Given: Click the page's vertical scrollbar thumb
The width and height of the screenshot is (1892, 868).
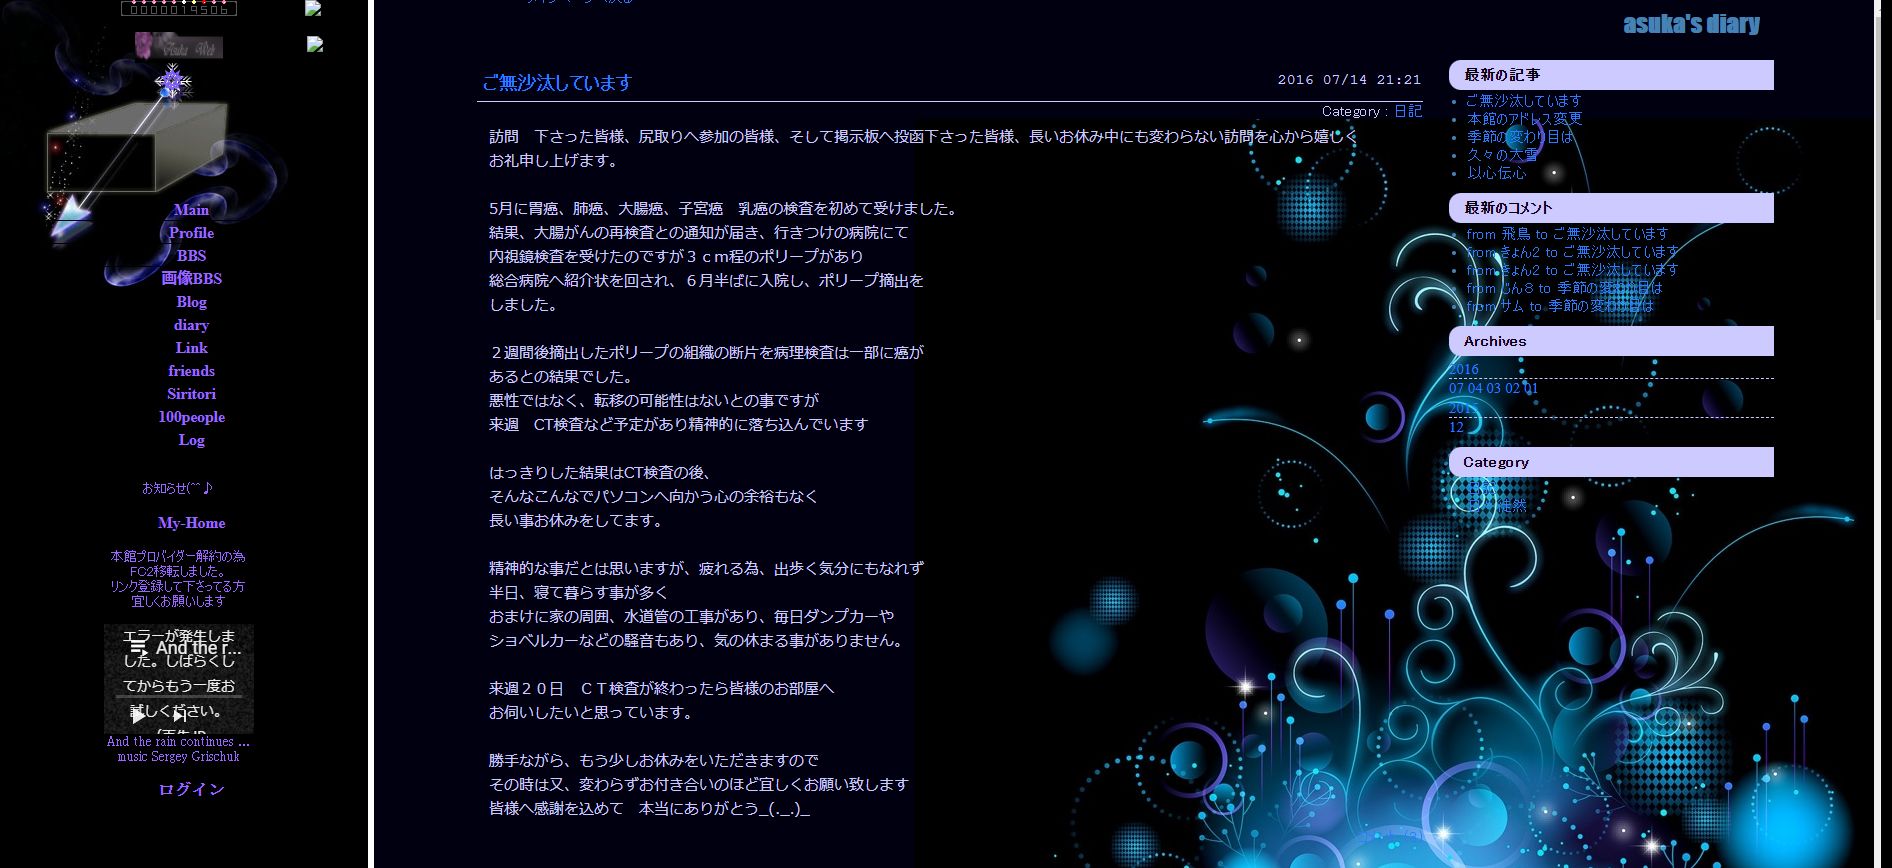Looking at the screenshot, I should coord(1881,160).
